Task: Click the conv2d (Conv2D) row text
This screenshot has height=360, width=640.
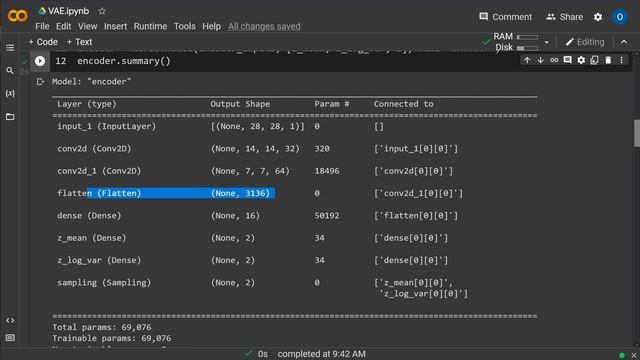Action: tap(94, 149)
